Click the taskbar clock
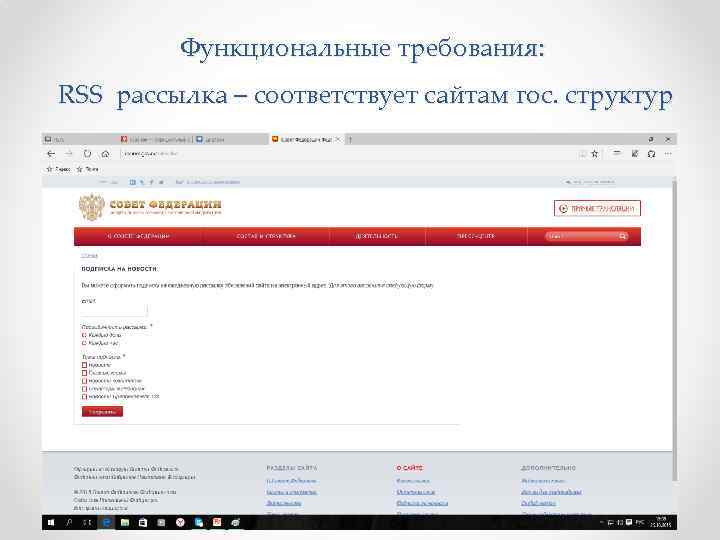 click(x=661, y=522)
